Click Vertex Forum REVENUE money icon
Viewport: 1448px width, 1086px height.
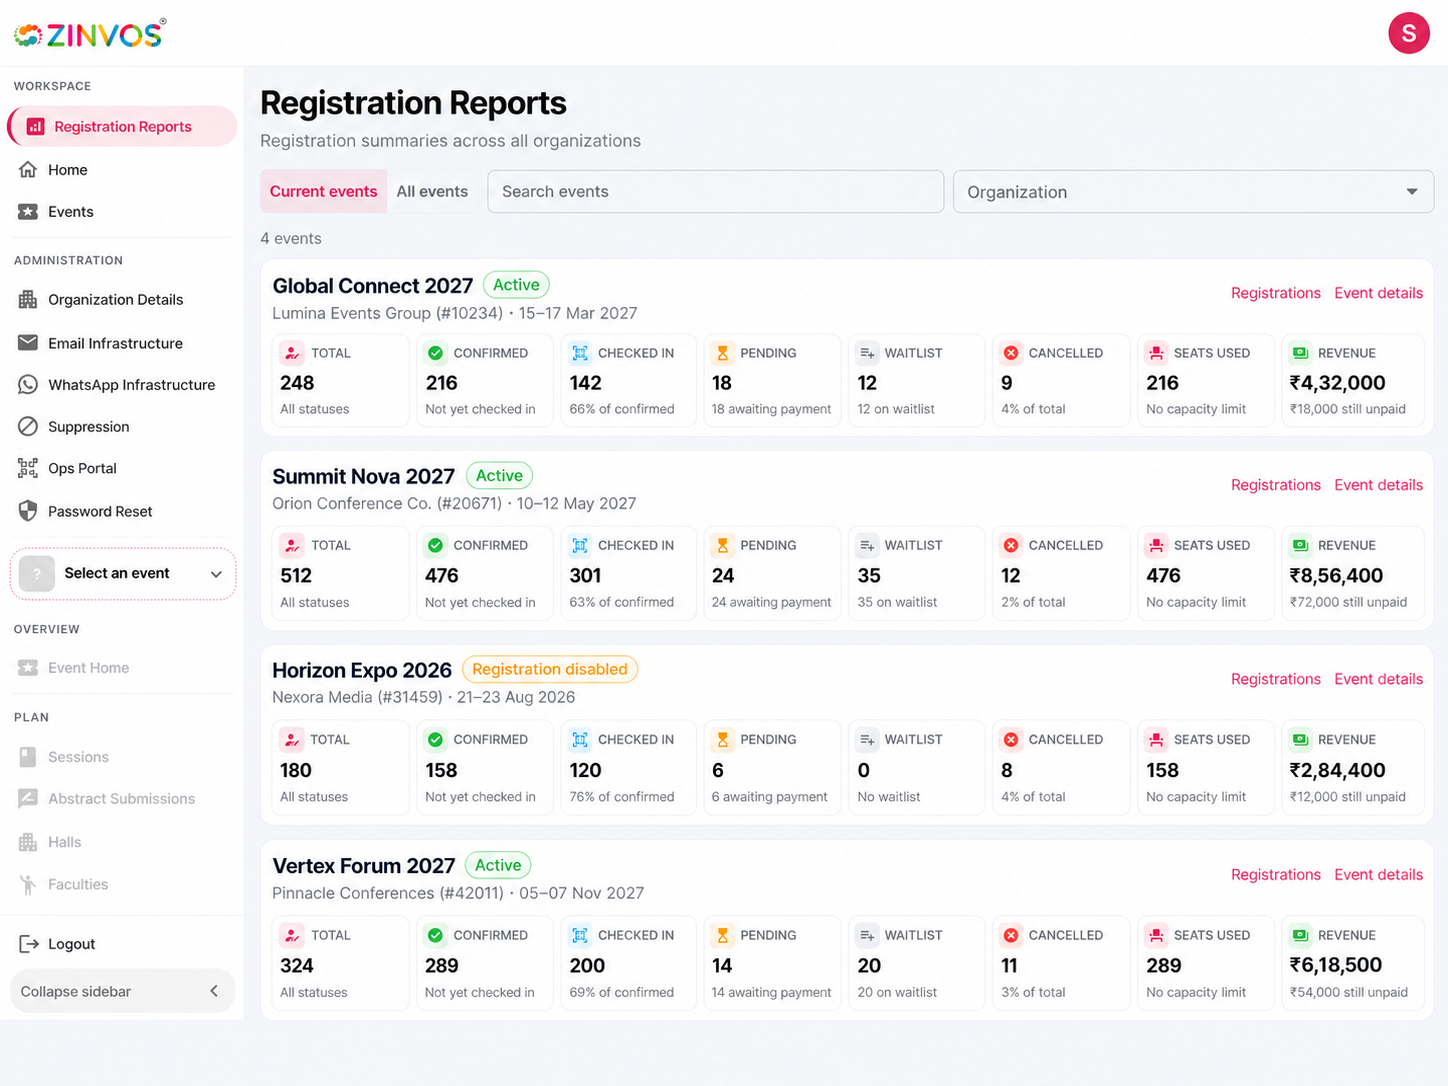1300,935
